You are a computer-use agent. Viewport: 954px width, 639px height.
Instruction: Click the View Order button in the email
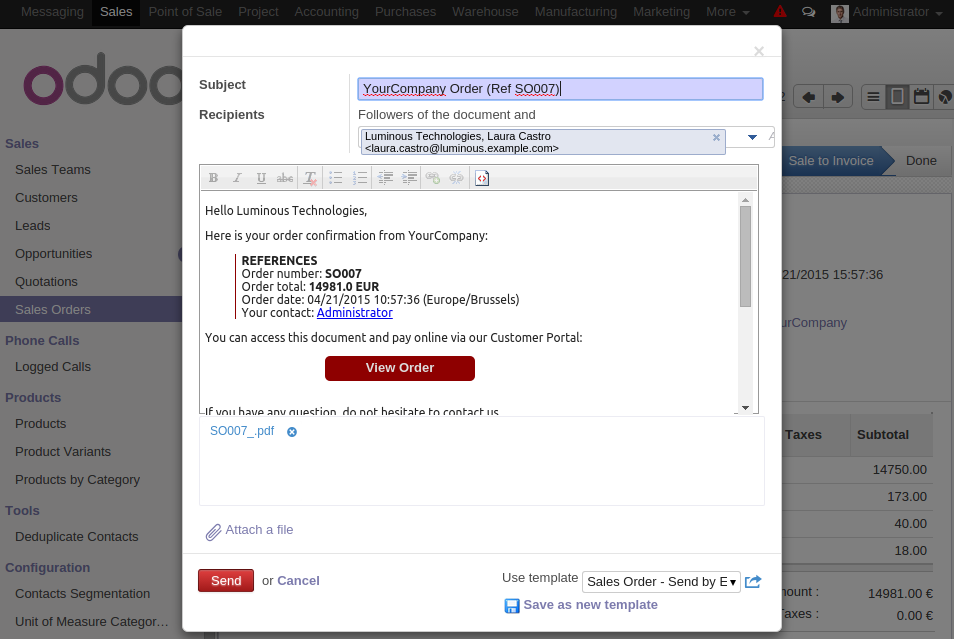tap(400, 368)
